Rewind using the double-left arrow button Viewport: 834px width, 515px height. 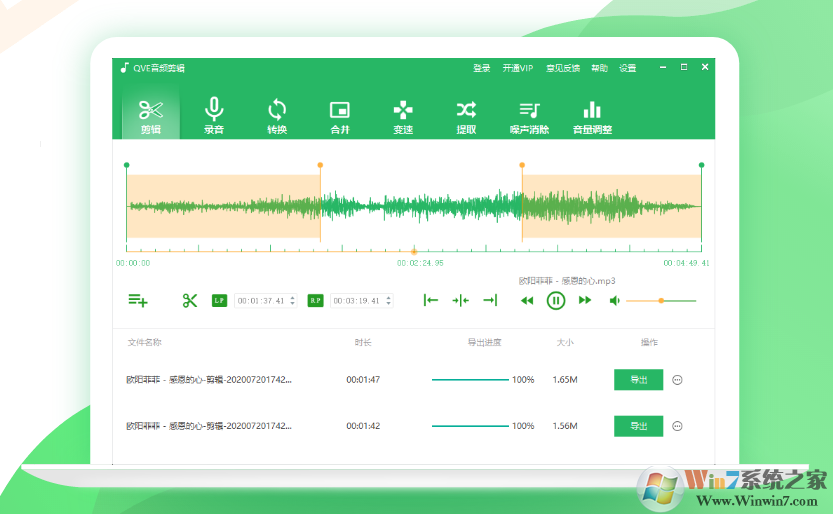pyautogui.click(x=527, y=300)
